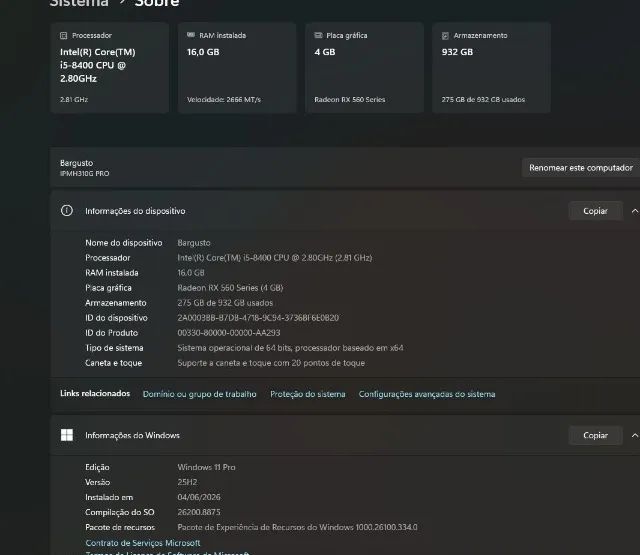The image size is (640, 555).
Task: Click RAM instalada value 16,0 GB row
Action: point(191,273)
